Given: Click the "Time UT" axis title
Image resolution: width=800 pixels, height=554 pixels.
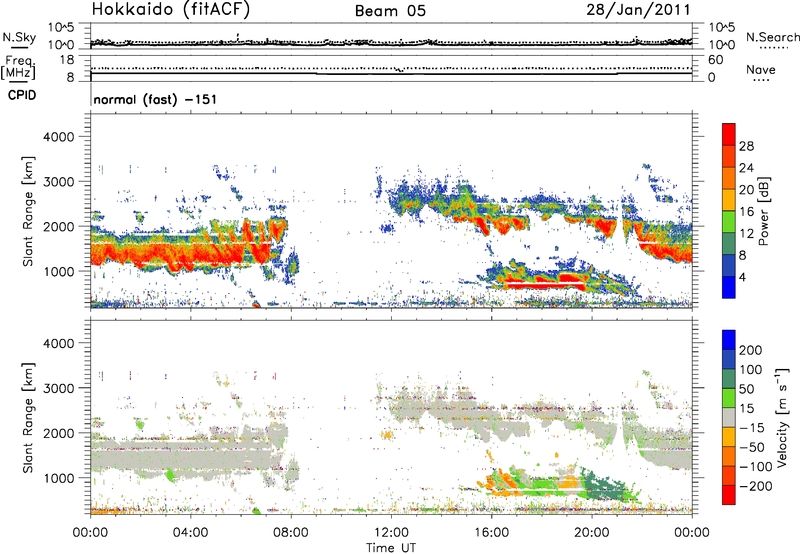Looking at the screenshot, I should pyautogui.click(x=391, y=547).
